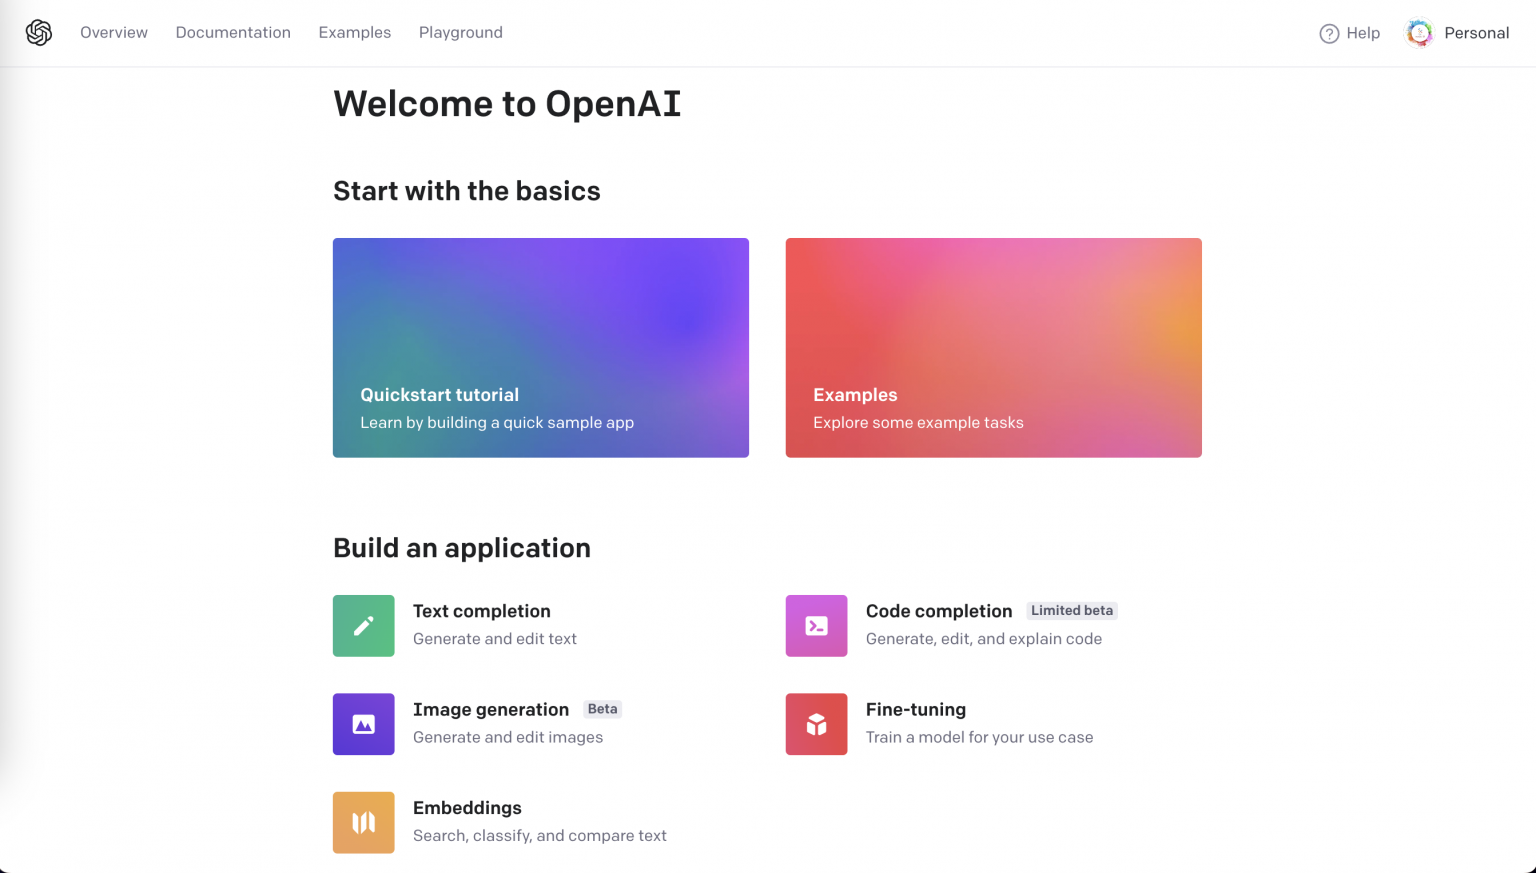Open Examples in the top navigation
This screenshot has width=1536, height=873.
[x=355, y=33]
